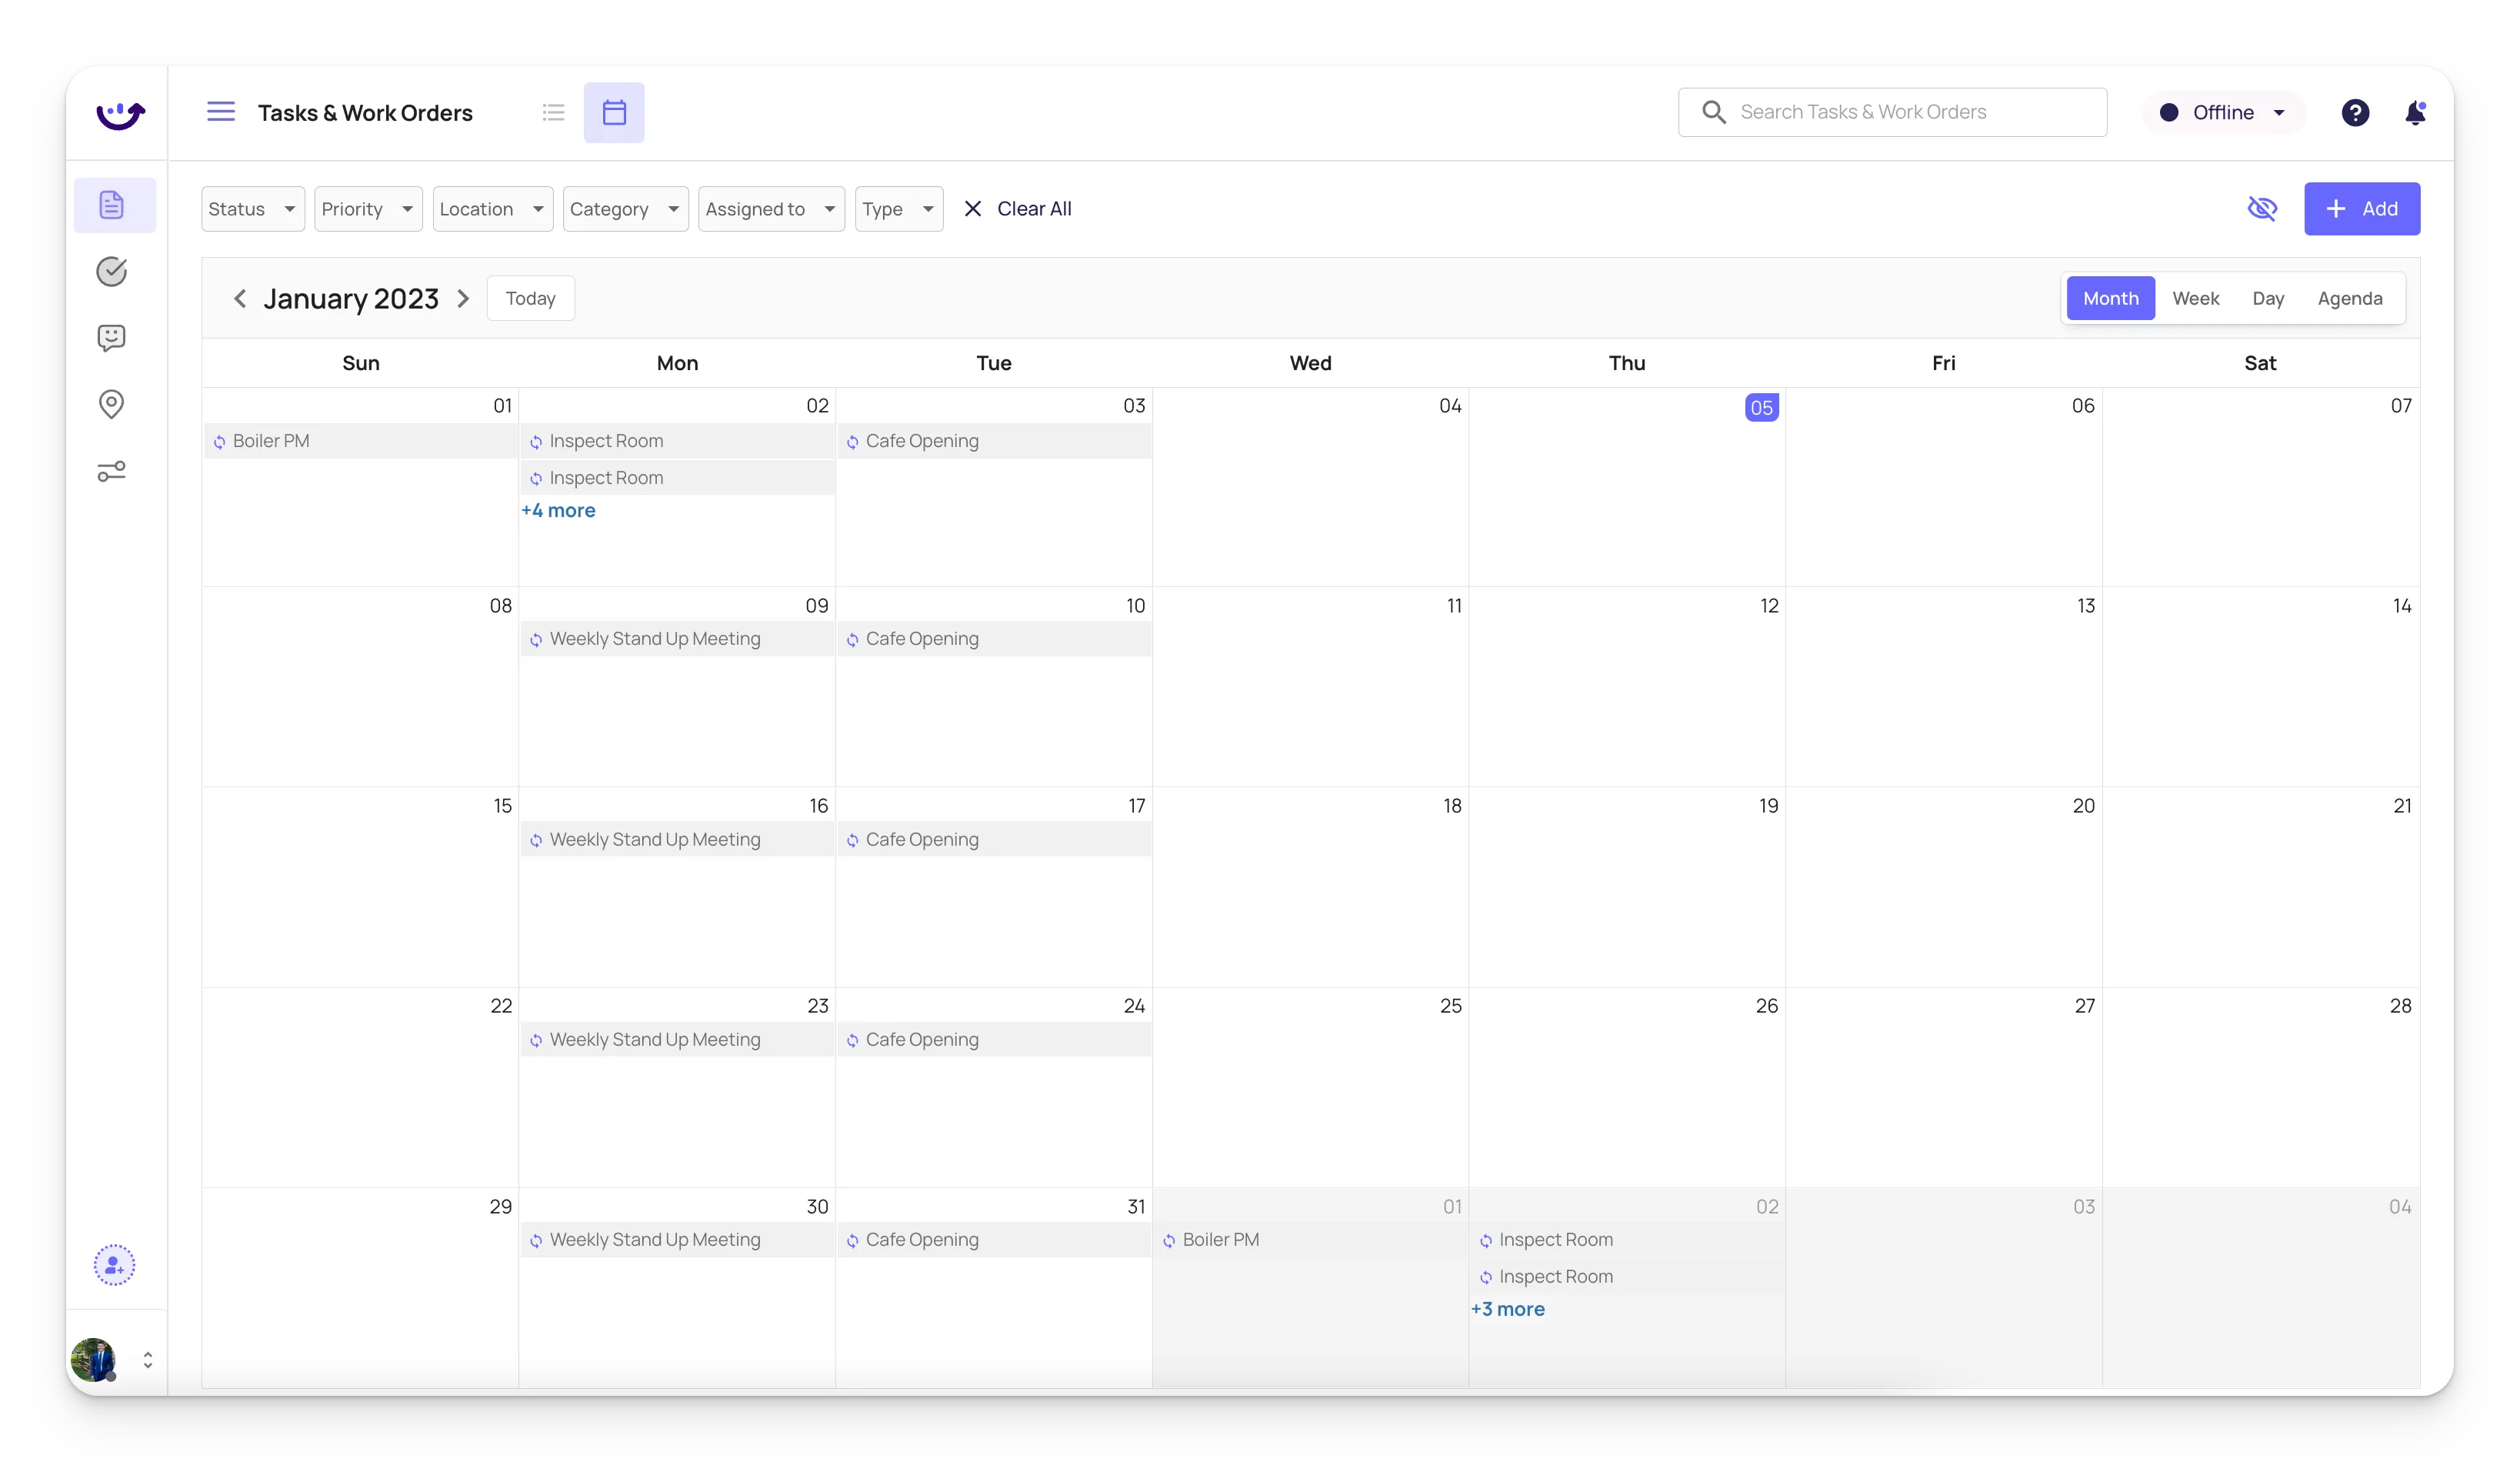Open Weekly Stand Up Meeting on January 23
The width and height of the screenshot is (2520, 1462).
(x=677, y=1040)
